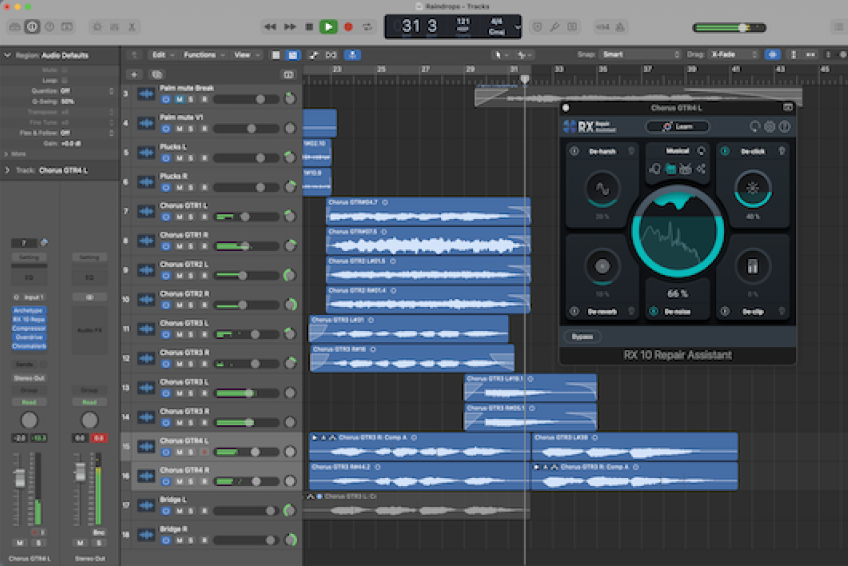
Task: Click the green Play button
Action: coord(328,26)
